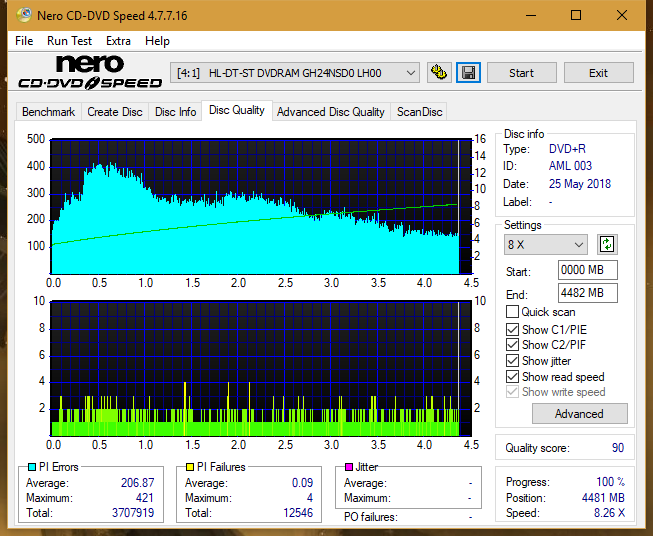Screen dimensions: 653x536
Task: Click the yellow PI Failures color swatch
Action: [x=190, y=467]
